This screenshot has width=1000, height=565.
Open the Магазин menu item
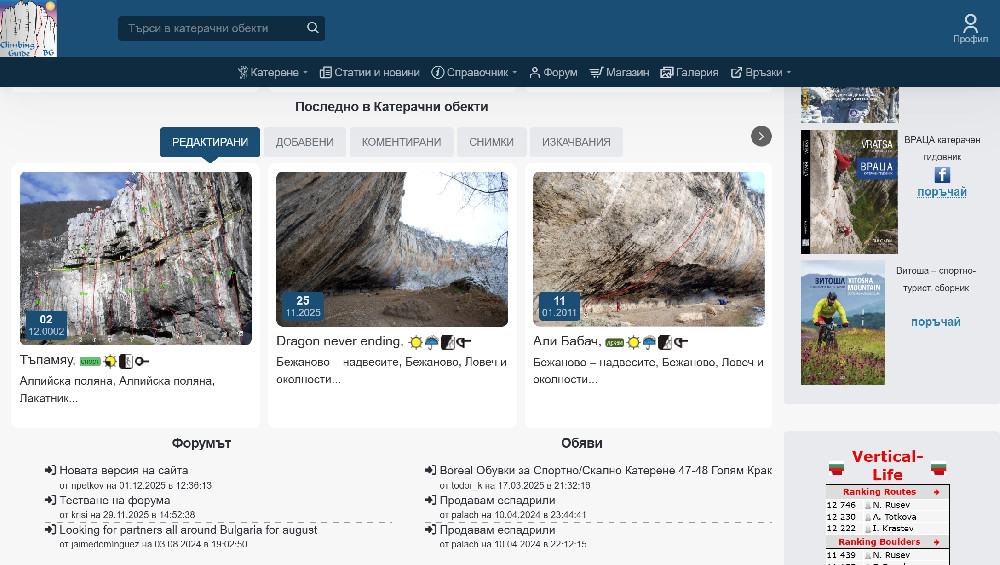(619, 72)
